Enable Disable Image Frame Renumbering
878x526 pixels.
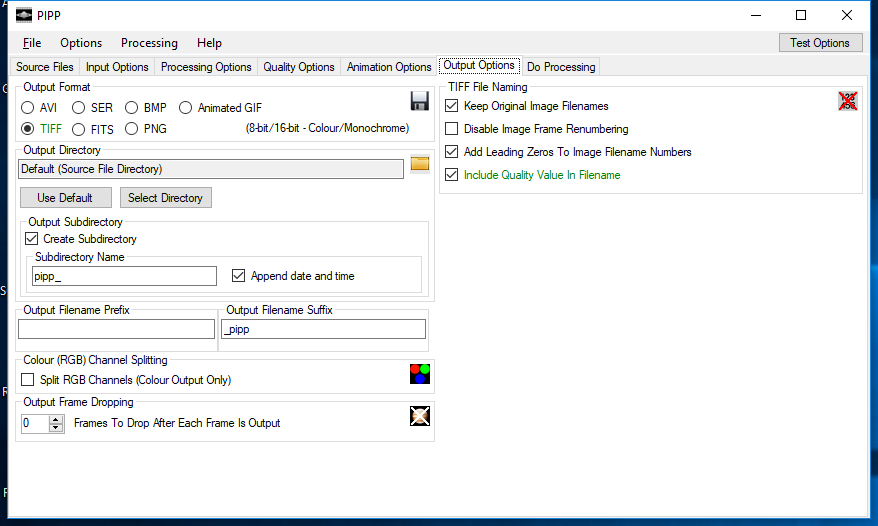451,129
